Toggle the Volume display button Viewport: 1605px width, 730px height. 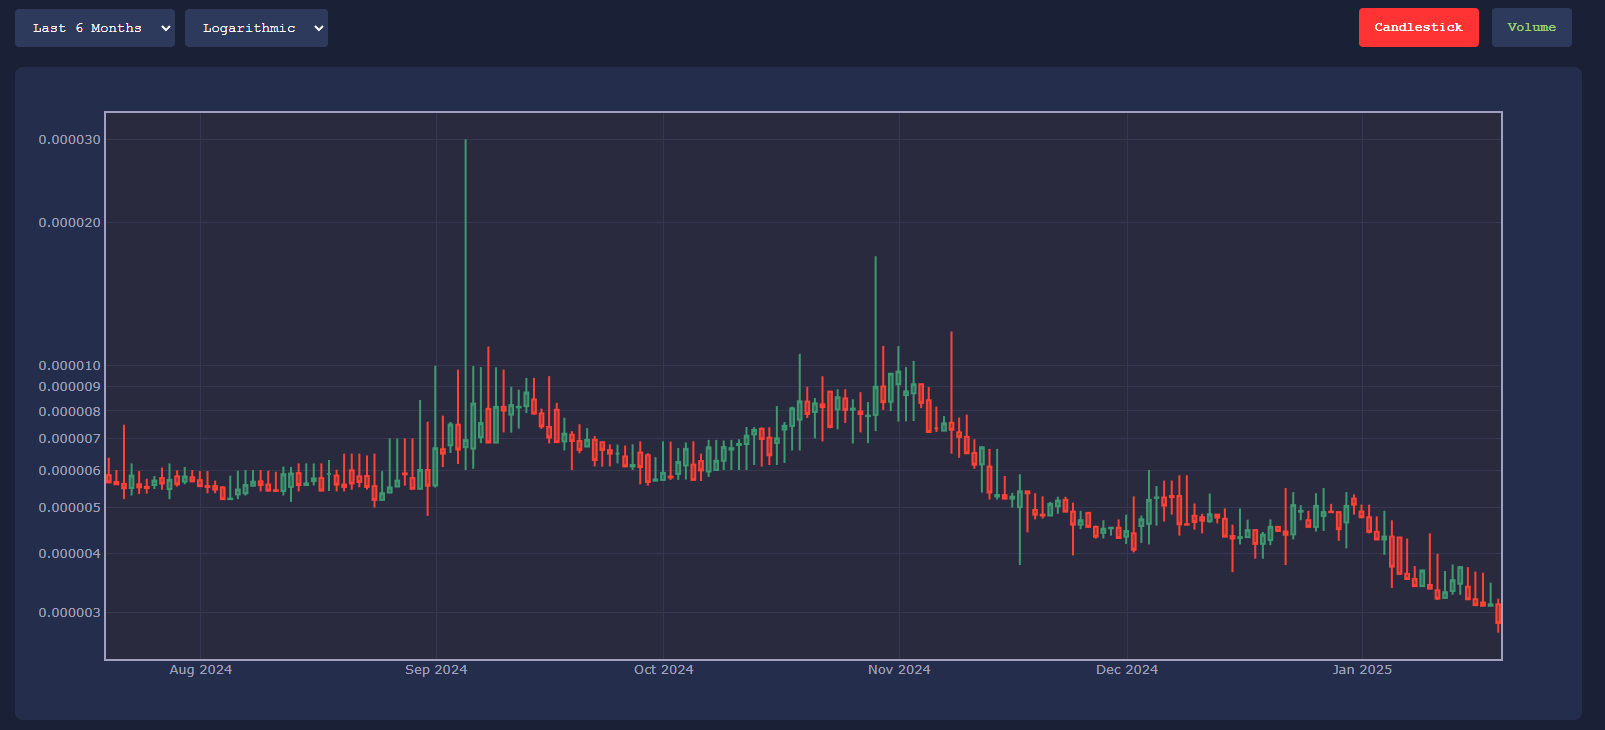tap(1531, 28)
